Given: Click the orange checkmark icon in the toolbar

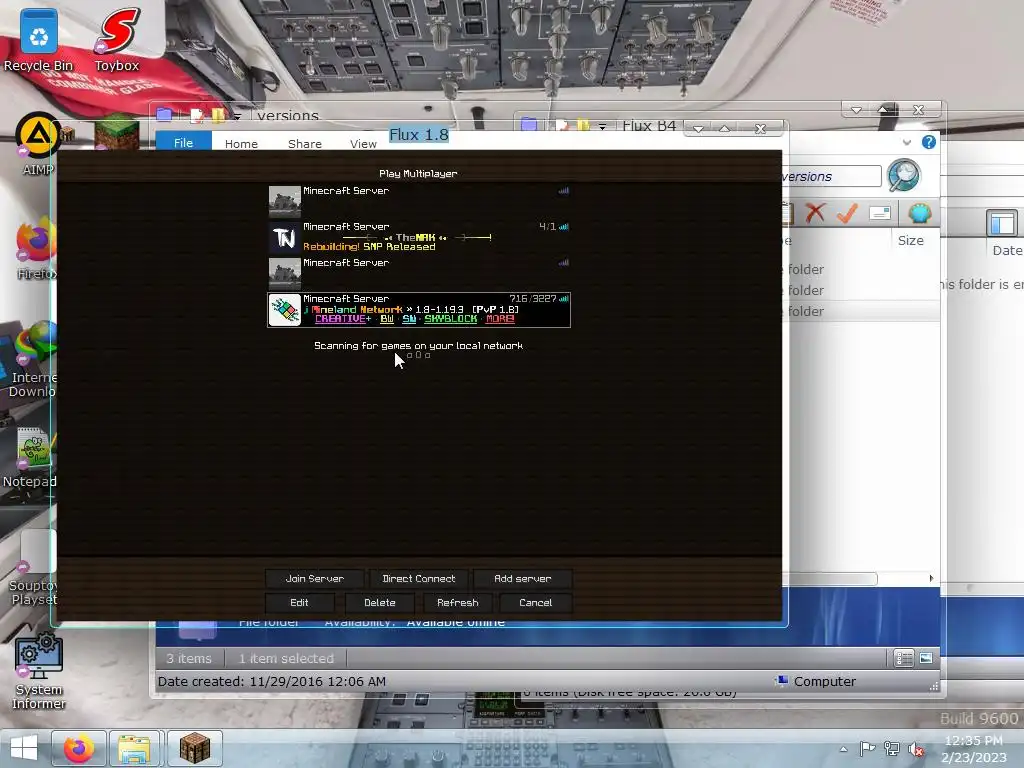Looking at the screenshot, I should (847, 213).
